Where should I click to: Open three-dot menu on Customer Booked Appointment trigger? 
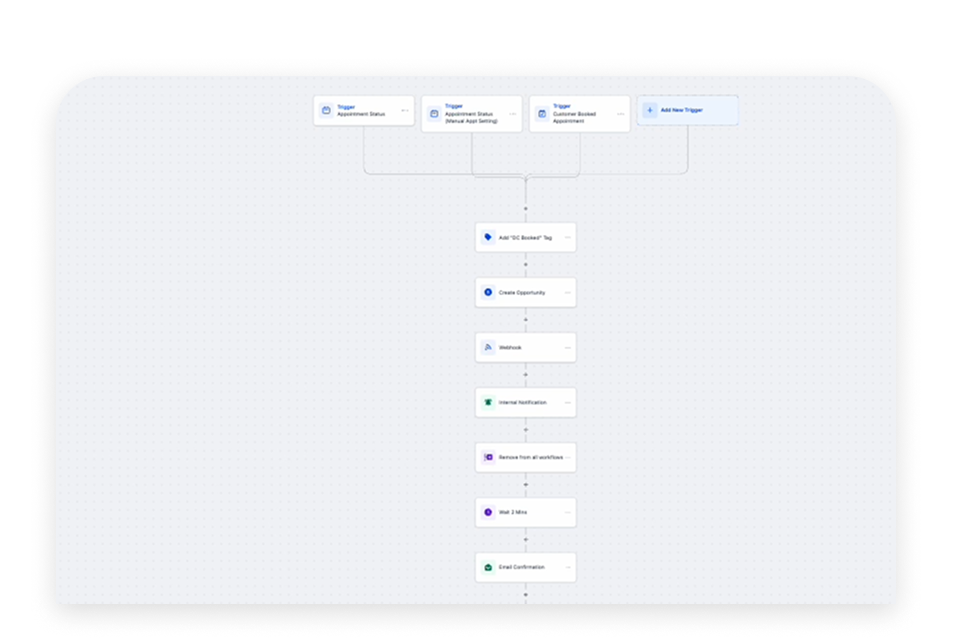(620, 113)
